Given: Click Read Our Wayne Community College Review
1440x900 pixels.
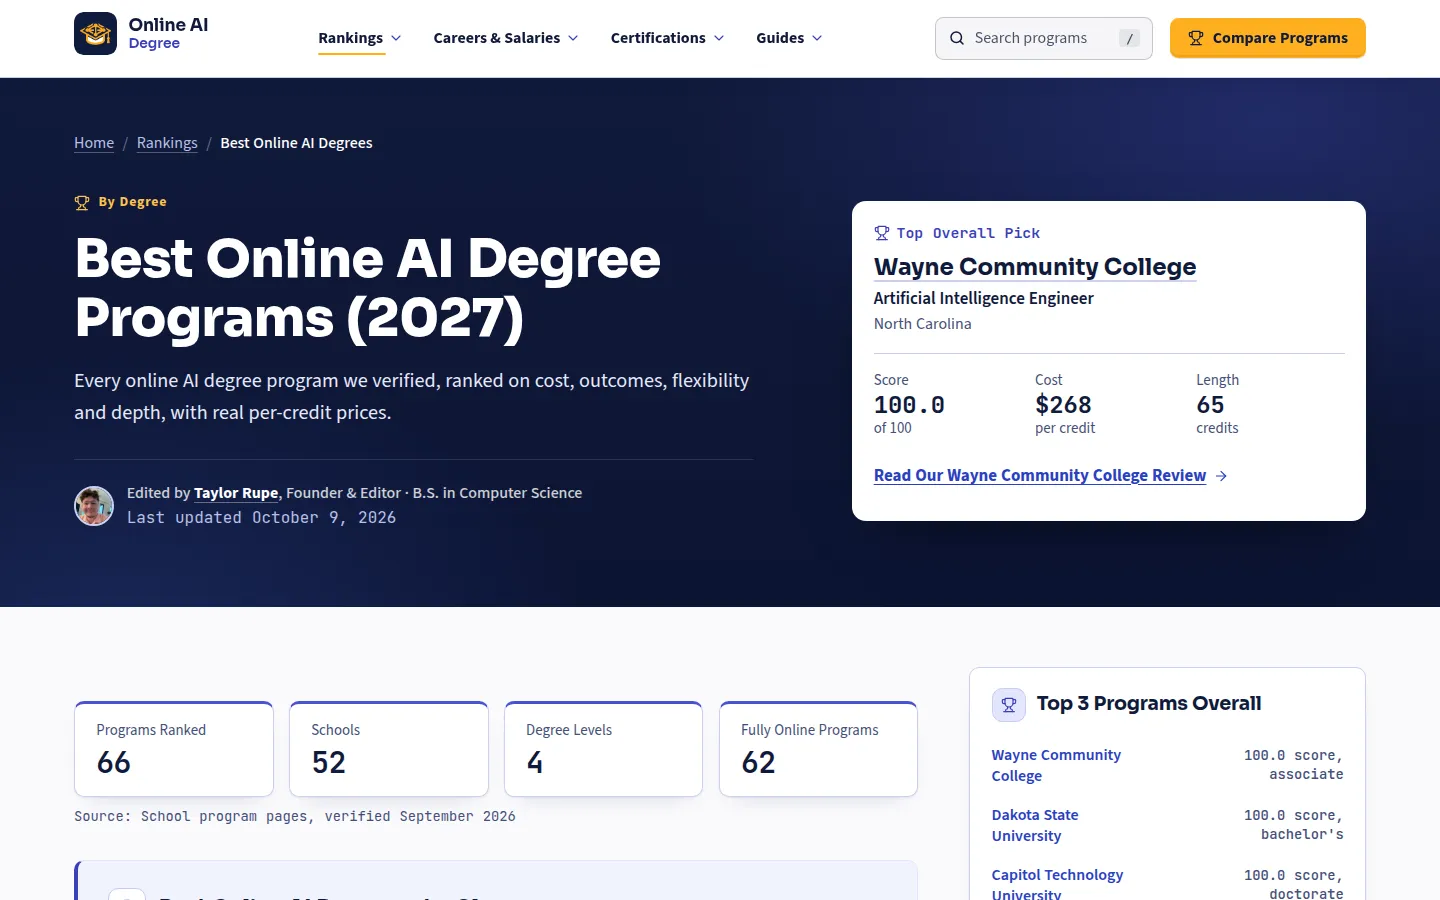Looking at the screenshot, I should tap(1040, 476).
